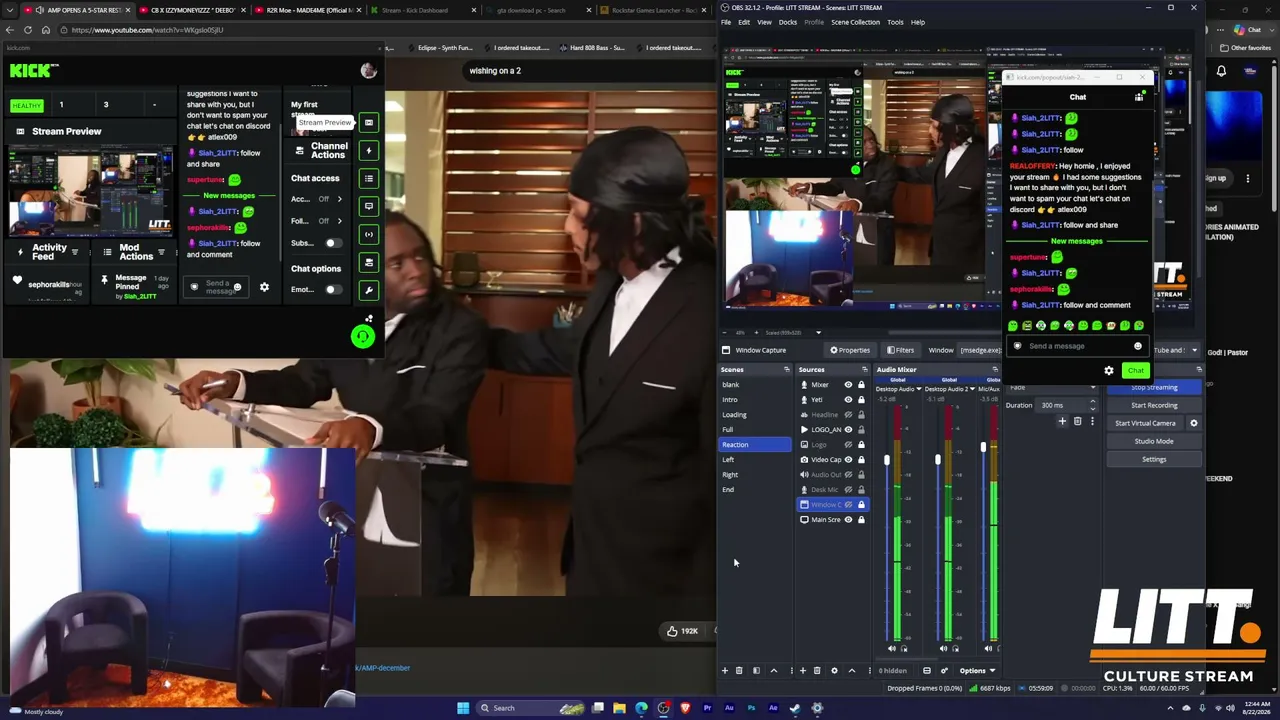Toggle visibility of Mixer source

point(848,385)
